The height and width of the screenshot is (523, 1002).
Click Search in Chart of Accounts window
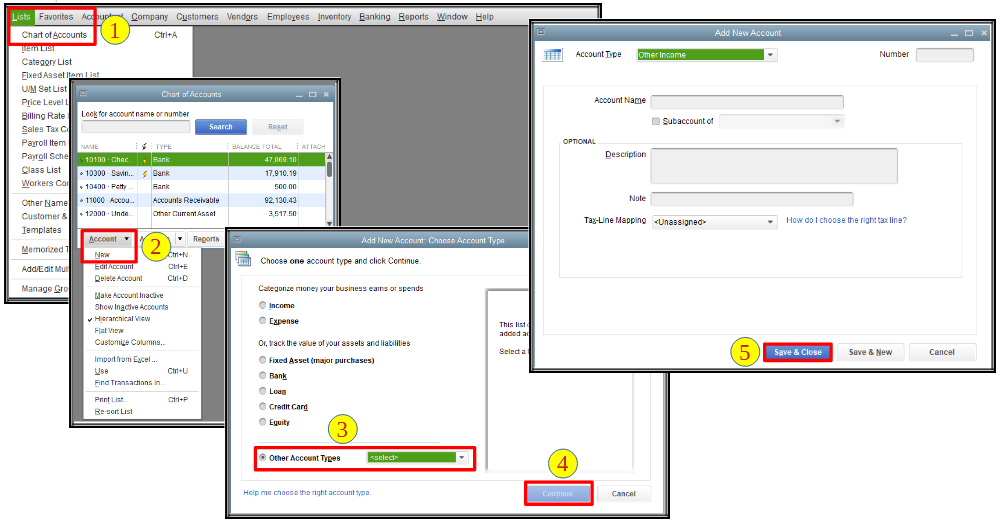[220, 127]
